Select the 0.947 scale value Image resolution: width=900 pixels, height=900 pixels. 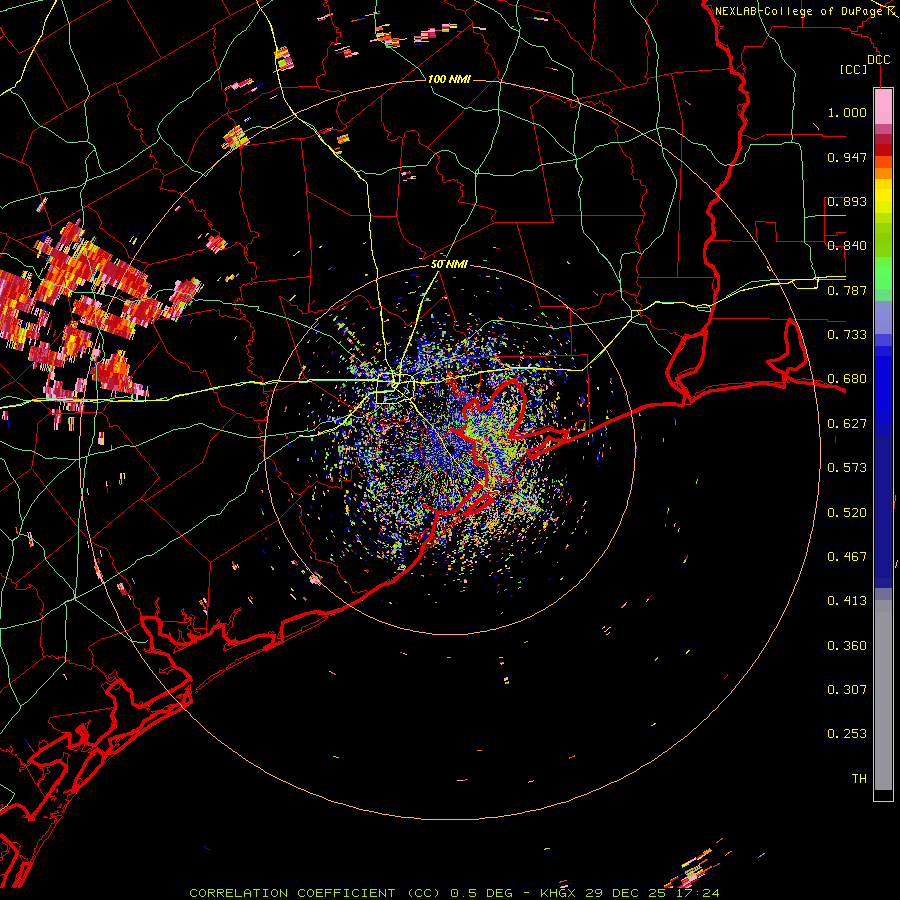tap(847, 157)
